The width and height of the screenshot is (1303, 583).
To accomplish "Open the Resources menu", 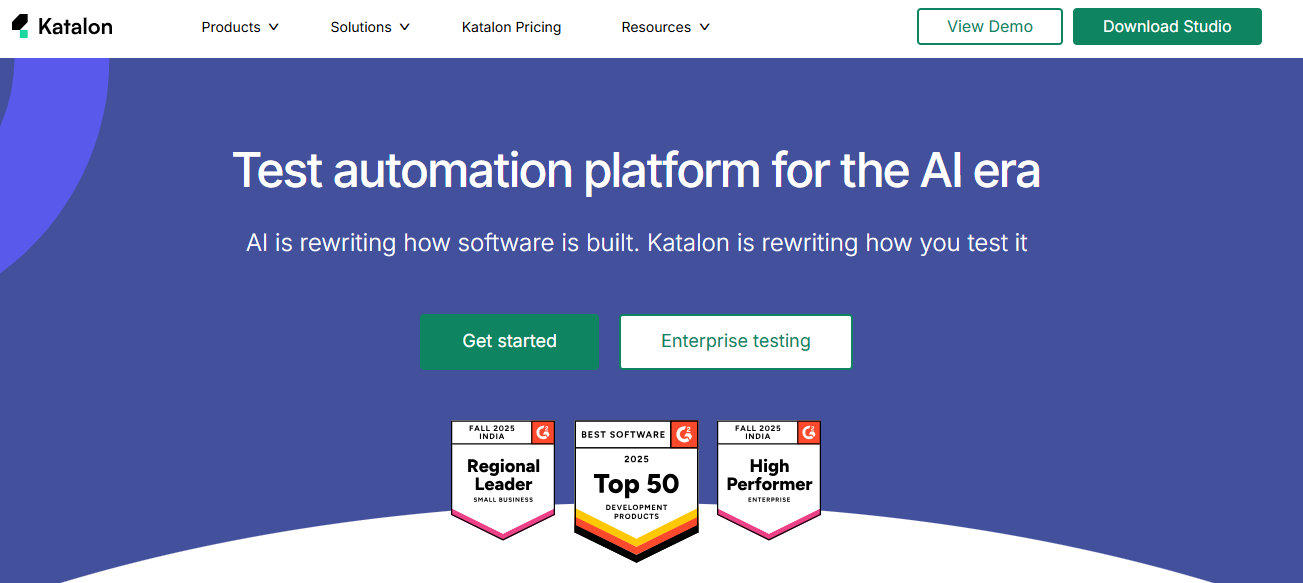I will tap(656, 27).
